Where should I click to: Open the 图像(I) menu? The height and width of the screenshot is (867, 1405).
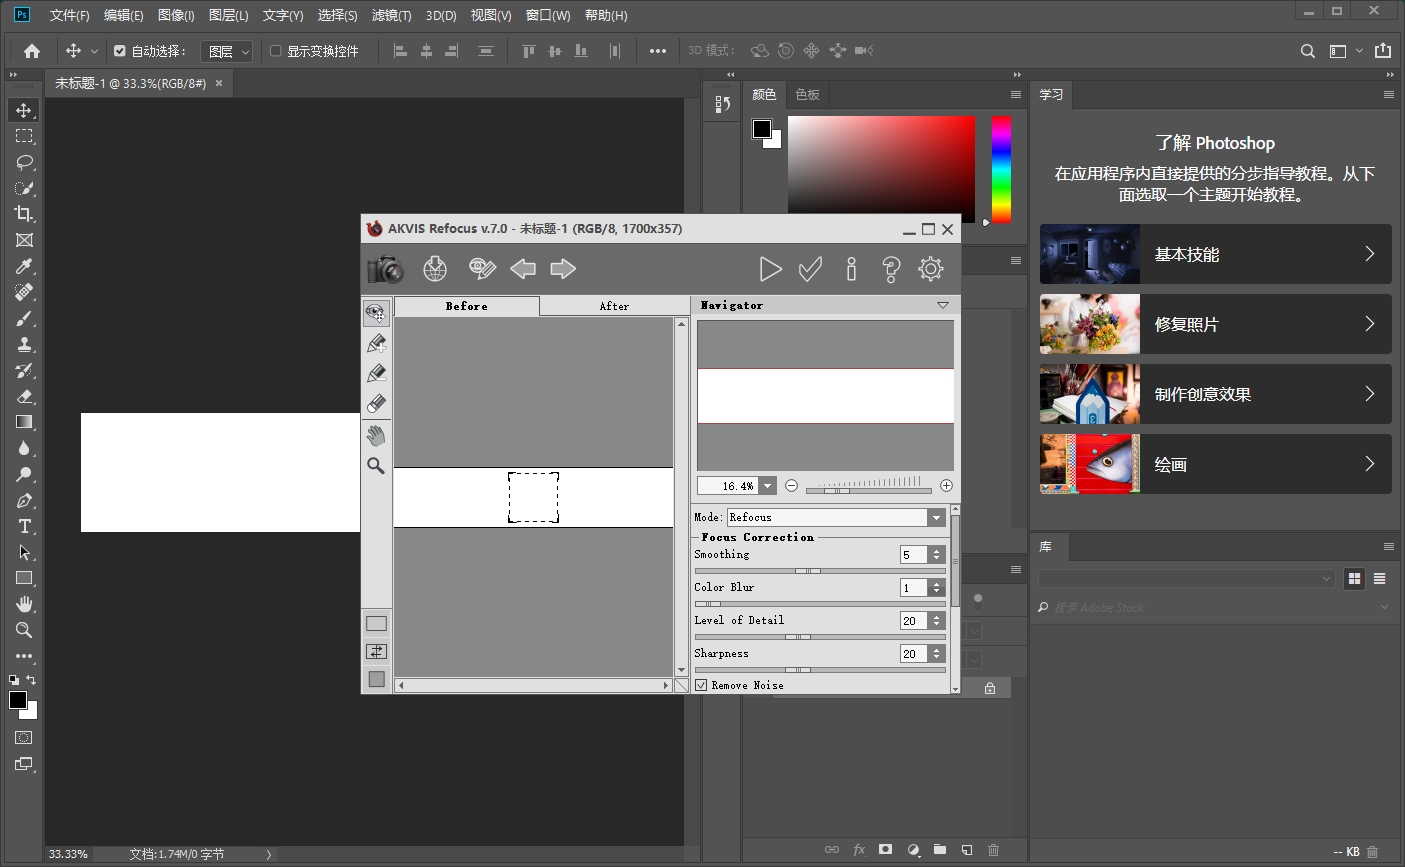click(176, 15)
